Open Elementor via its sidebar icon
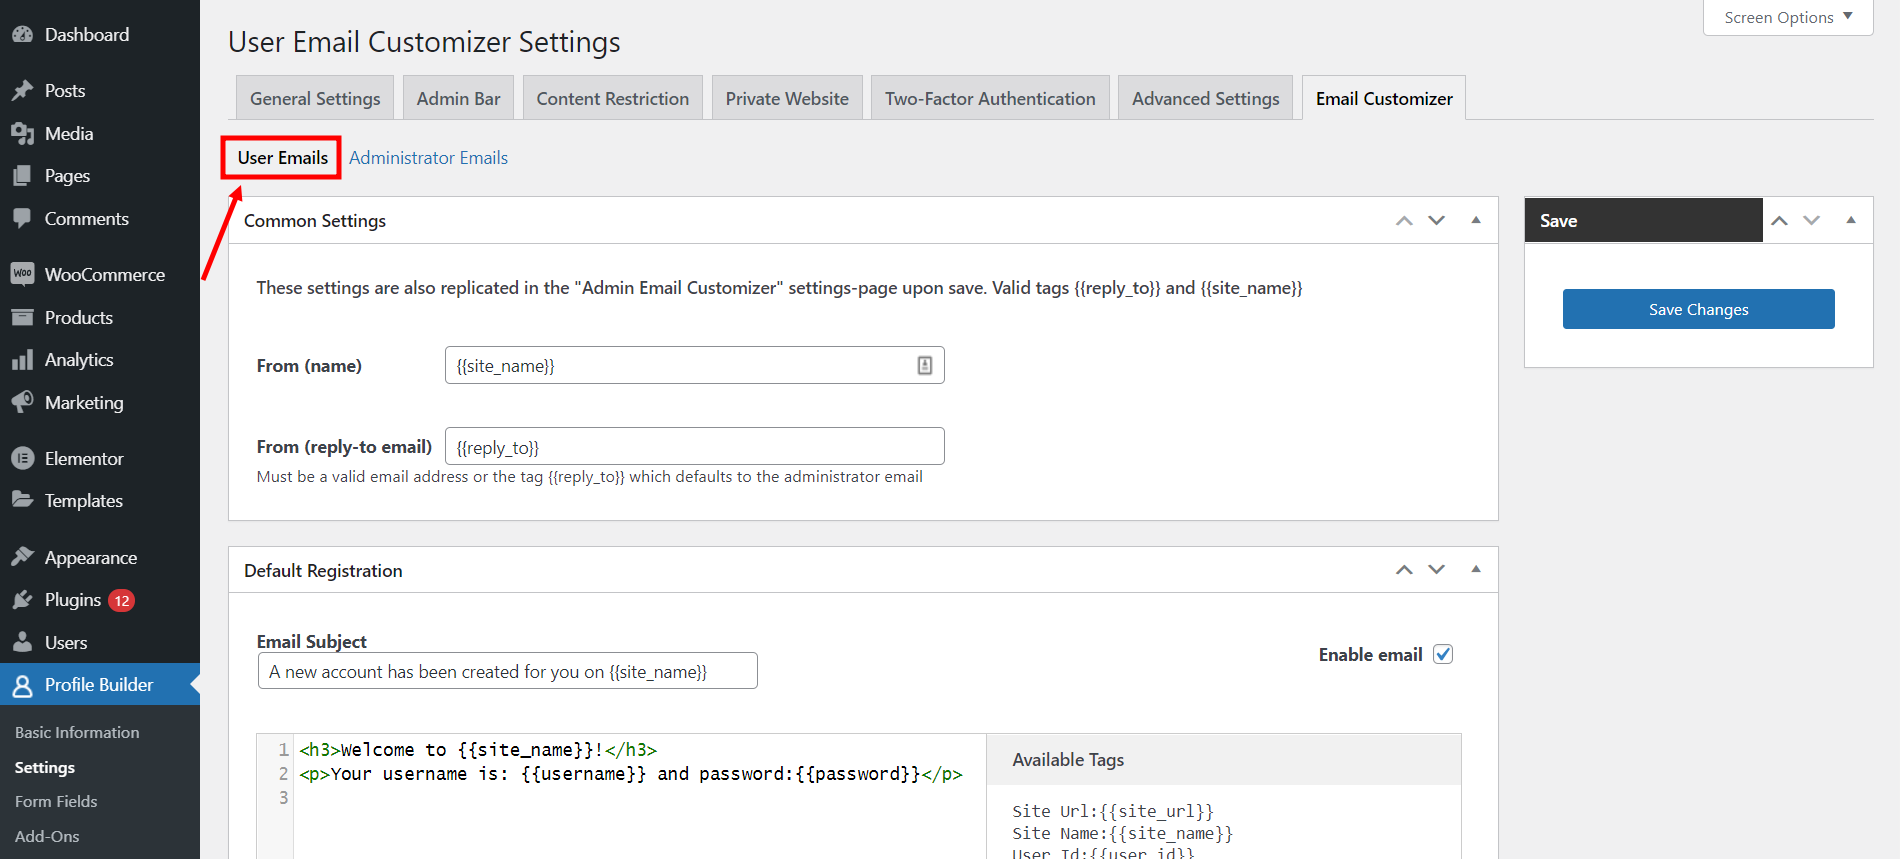Viewport: 1900px width, 859px height. click(x=22, y=458)
